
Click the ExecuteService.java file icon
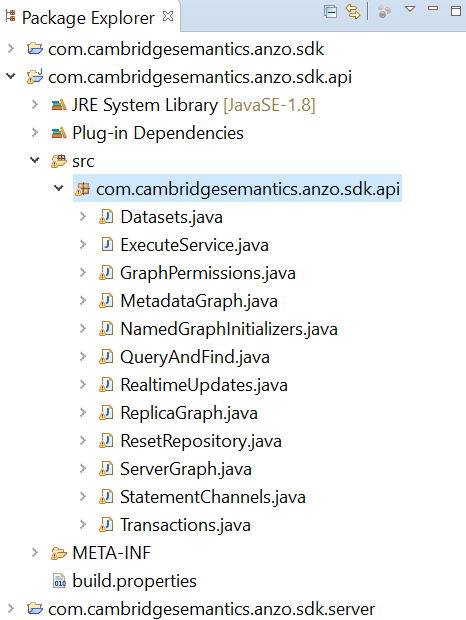107,245
